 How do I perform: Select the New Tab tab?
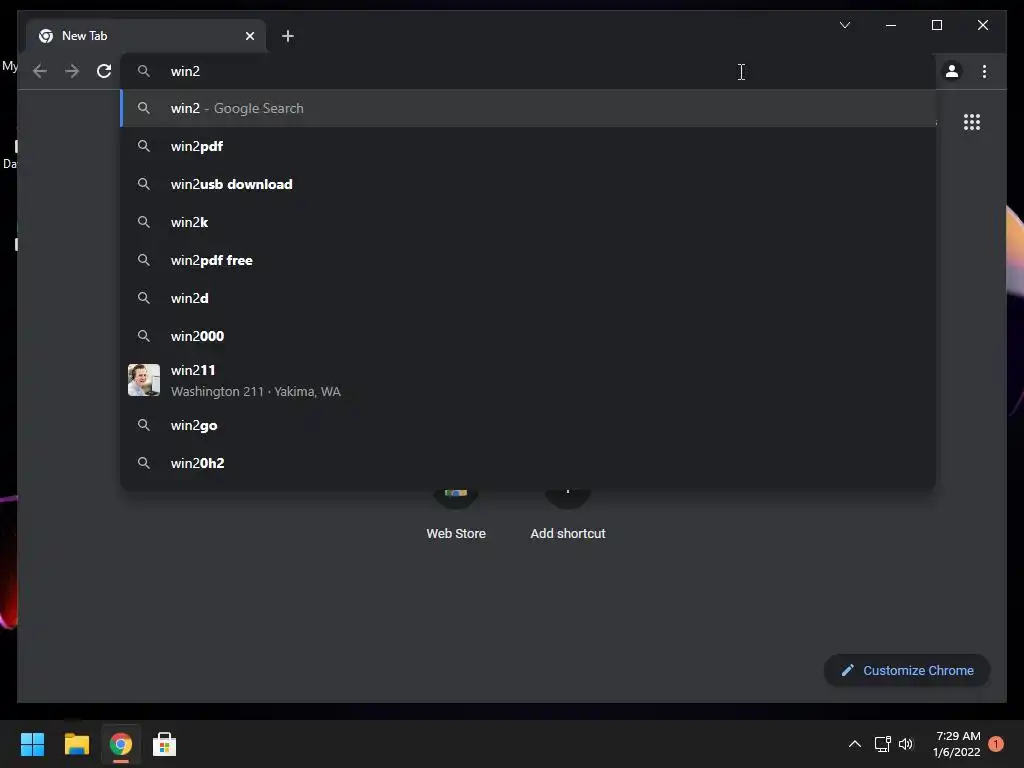pyautogui.click(x=146, y=36)
